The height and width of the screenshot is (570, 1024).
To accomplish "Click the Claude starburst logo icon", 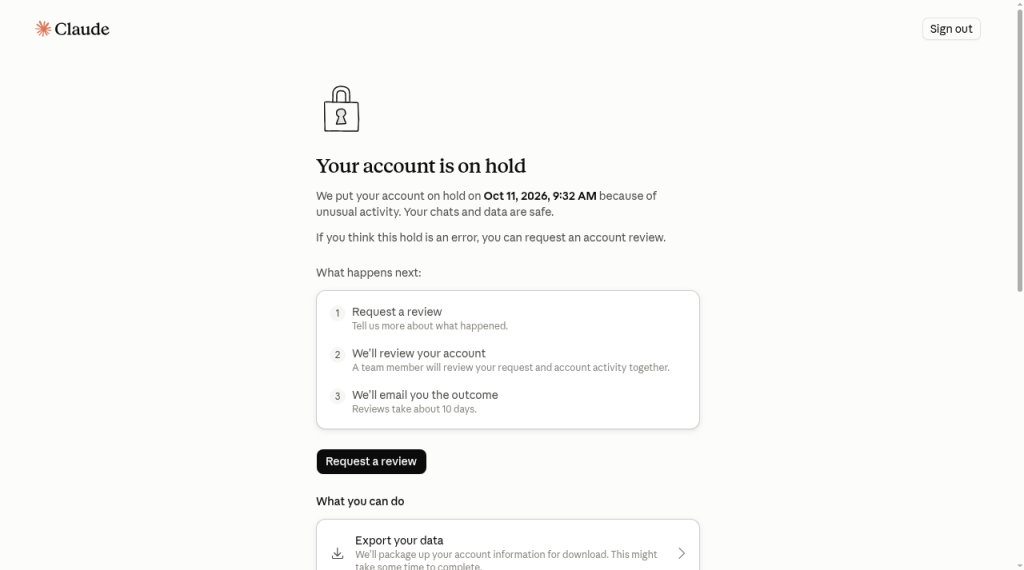I will click(43, 29).
